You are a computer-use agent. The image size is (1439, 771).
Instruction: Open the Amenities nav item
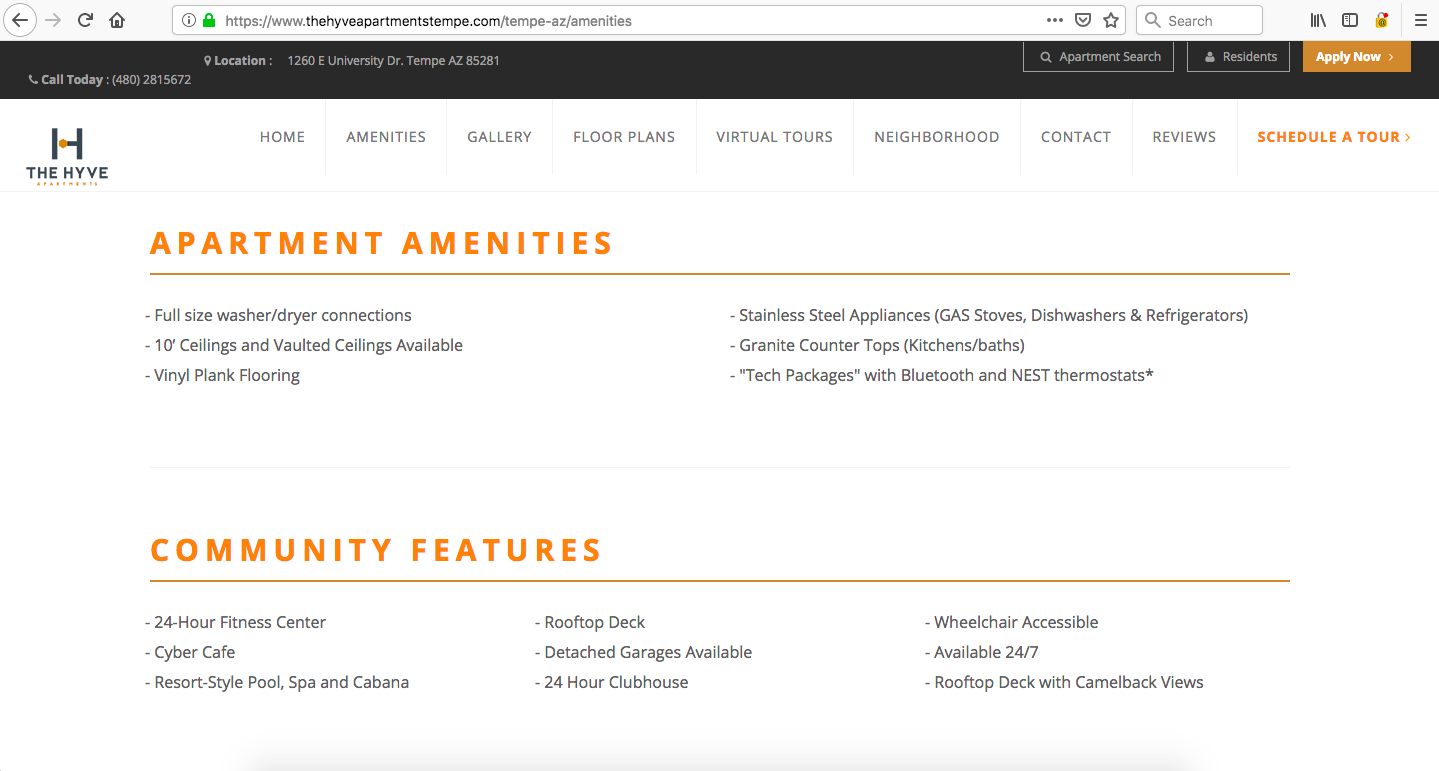click(386, 137)
